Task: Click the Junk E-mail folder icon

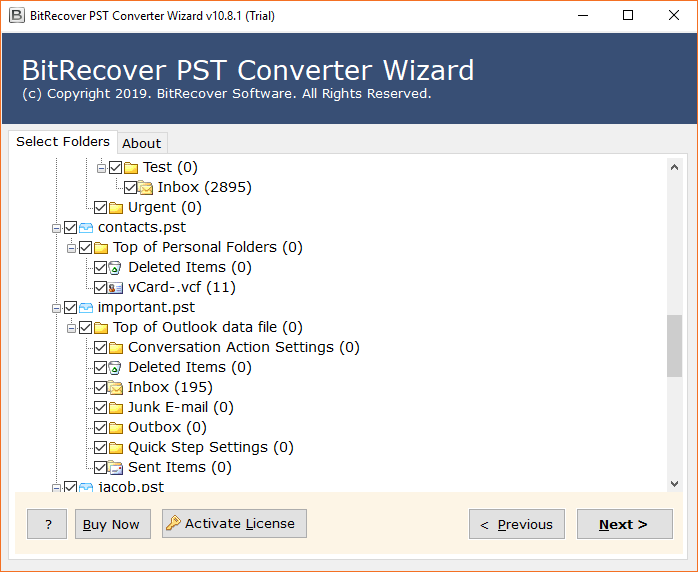Action: click(x=116, y=408)
